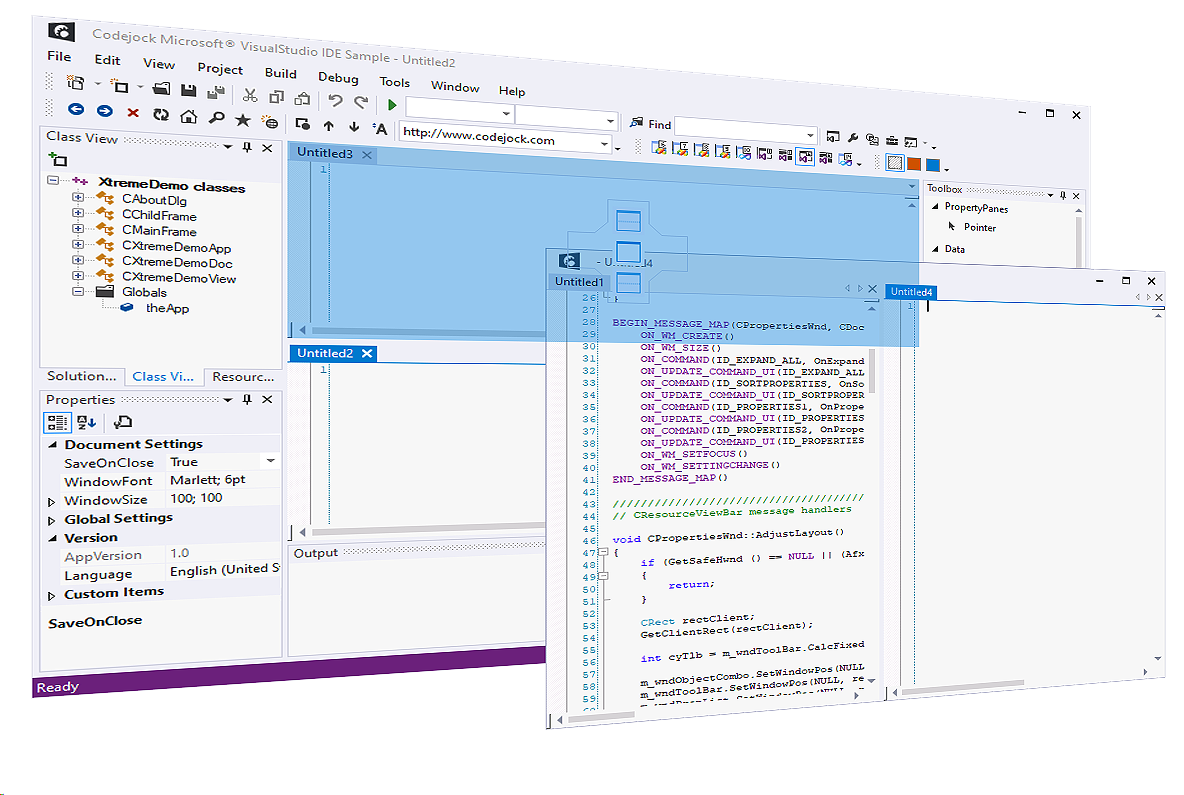Close the Untitled3 document tab
The height and width of the screenshot is (795, 1184).
367,155
